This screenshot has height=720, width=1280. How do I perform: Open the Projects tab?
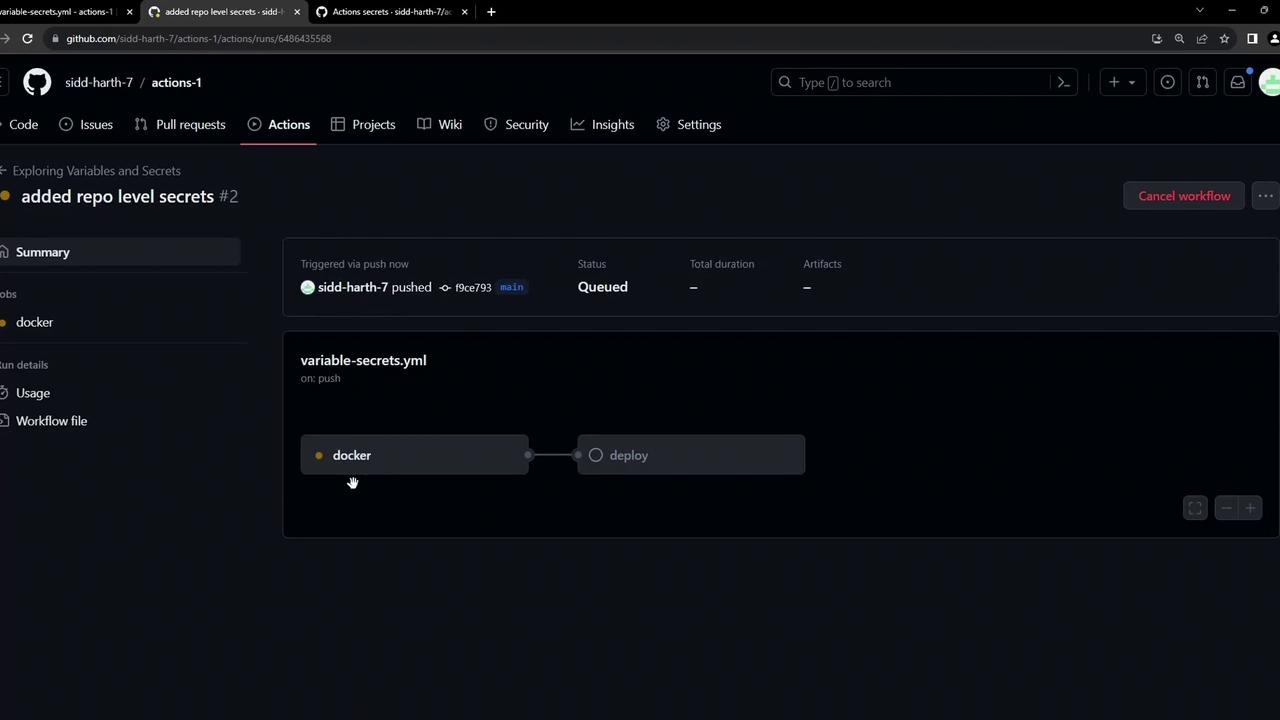363,125
